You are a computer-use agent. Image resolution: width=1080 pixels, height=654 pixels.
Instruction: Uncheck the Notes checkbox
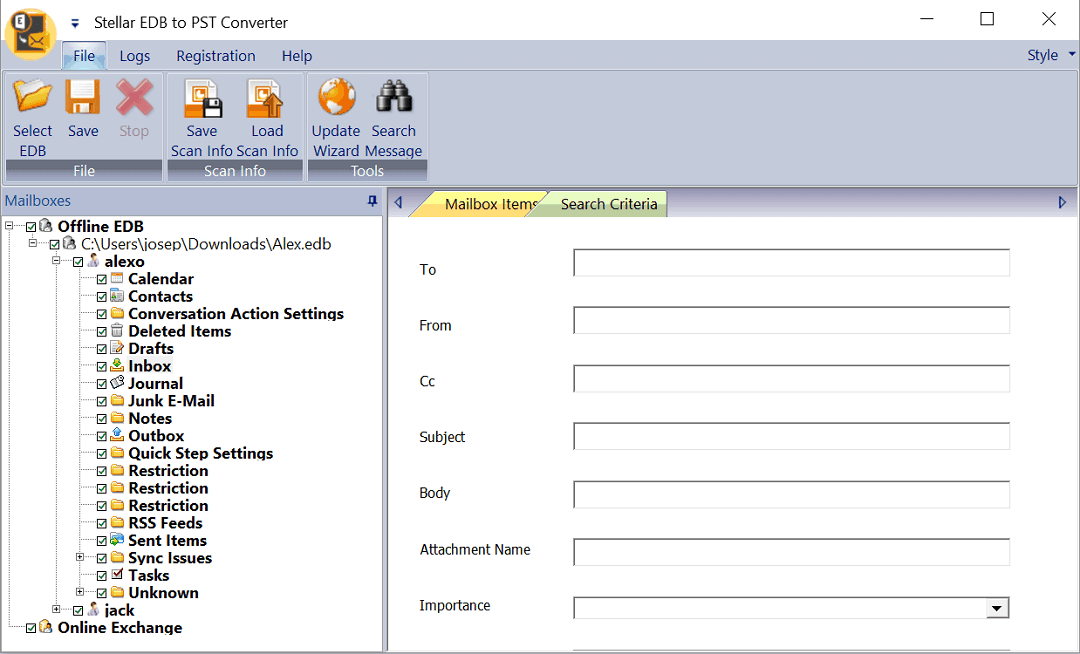tap(101, 419)
